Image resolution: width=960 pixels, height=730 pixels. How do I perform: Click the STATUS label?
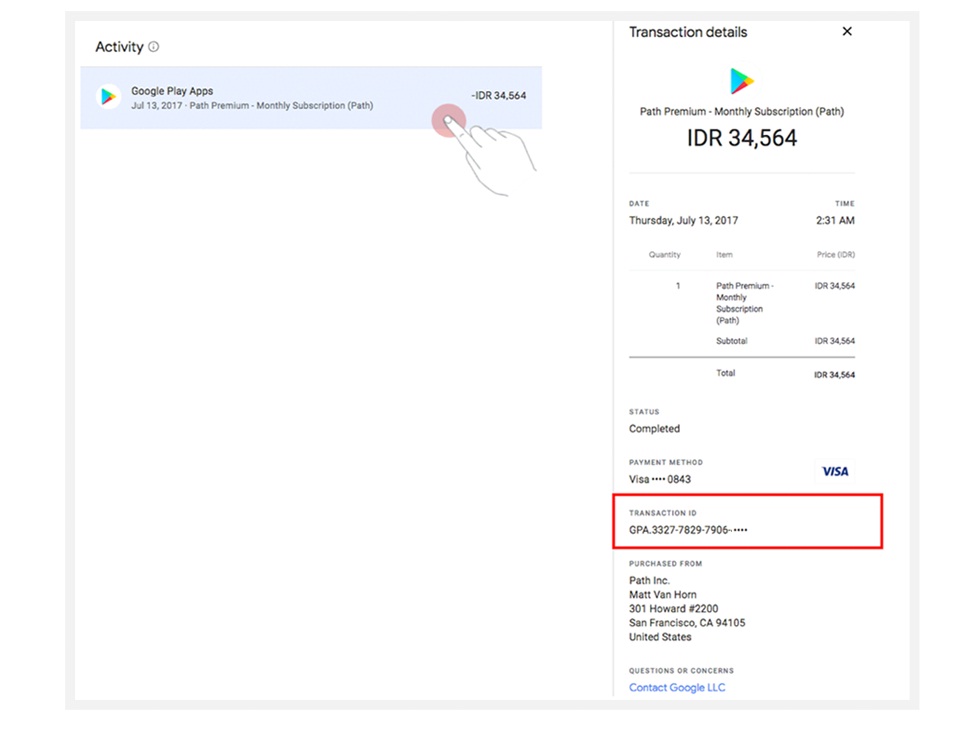point(644,412)
